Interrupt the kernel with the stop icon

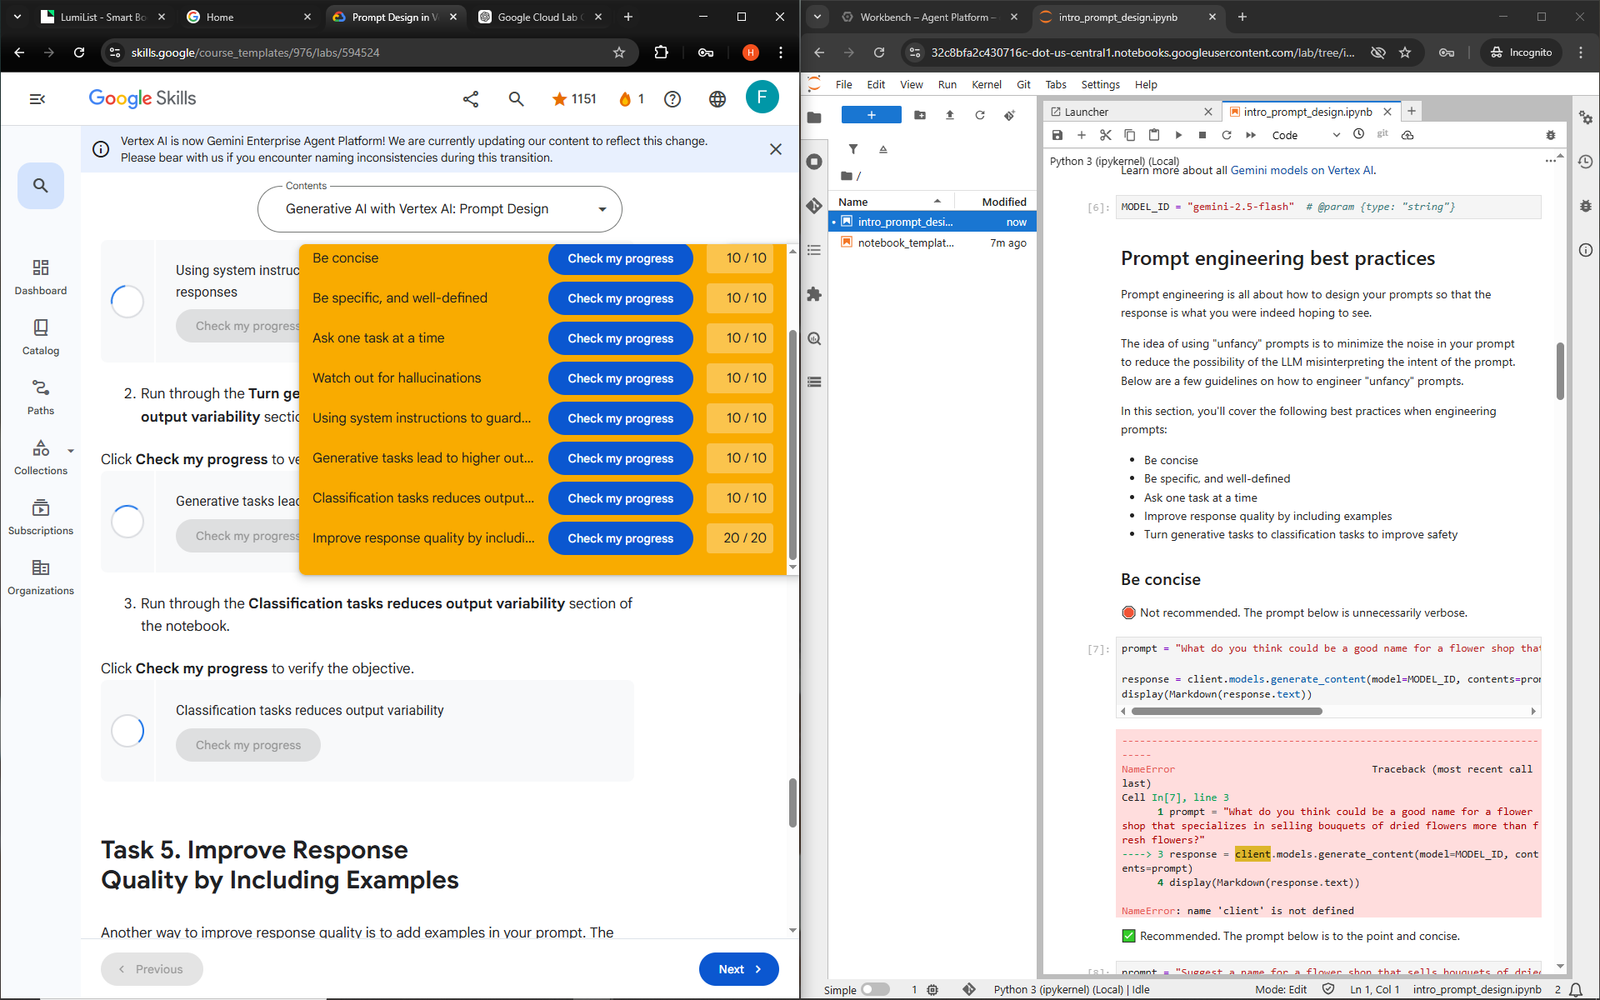[1202, 135]
